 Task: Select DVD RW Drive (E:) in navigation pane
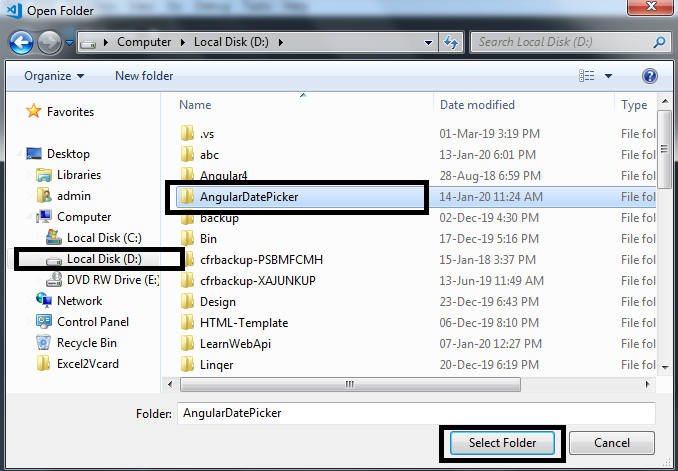[113, 280]
